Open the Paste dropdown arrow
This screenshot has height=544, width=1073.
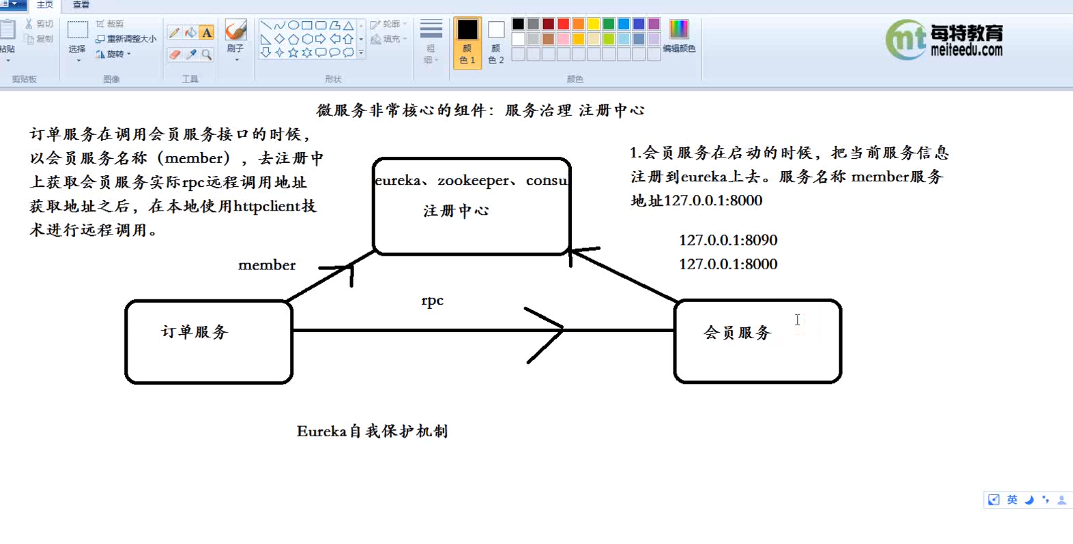point(7,61)
